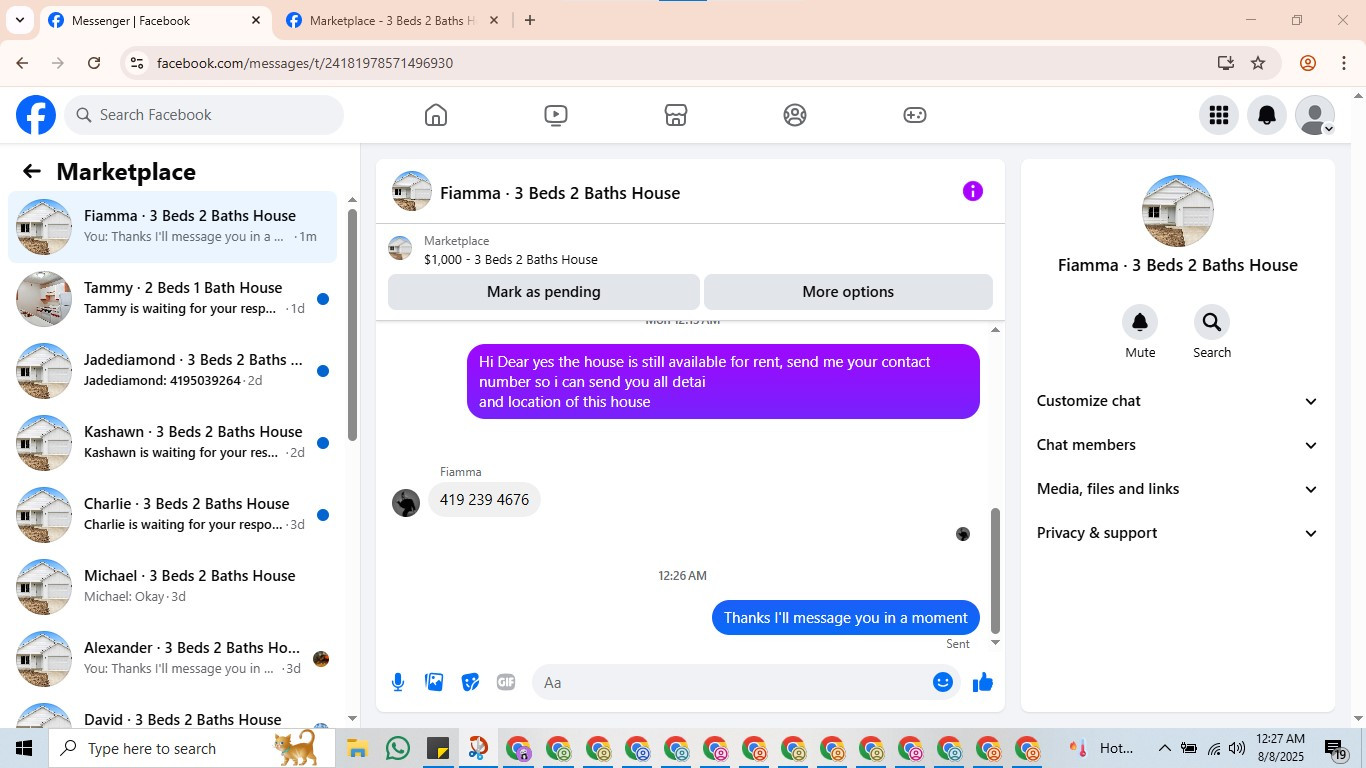Expand Media, files and links section
The image size is (1366, 768).
click(1177, 489)
